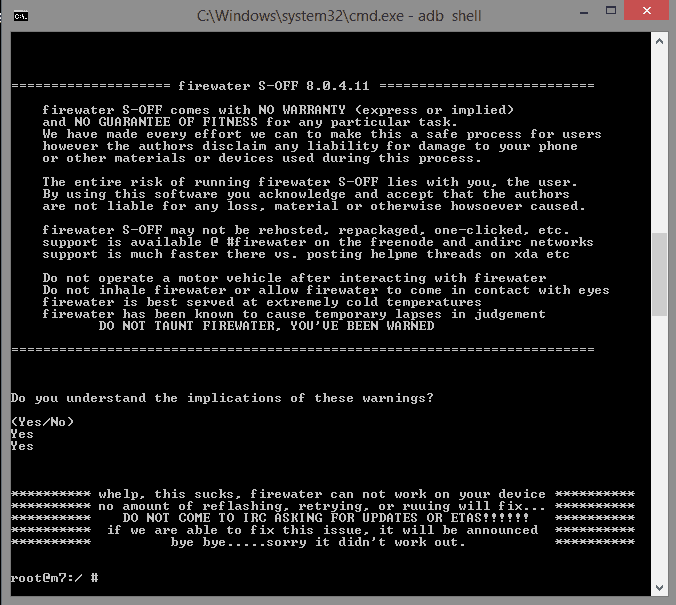This screenshot has height=605, width=676.
Task: Click the scrollbar up arrow
Action: pos(659,42)
